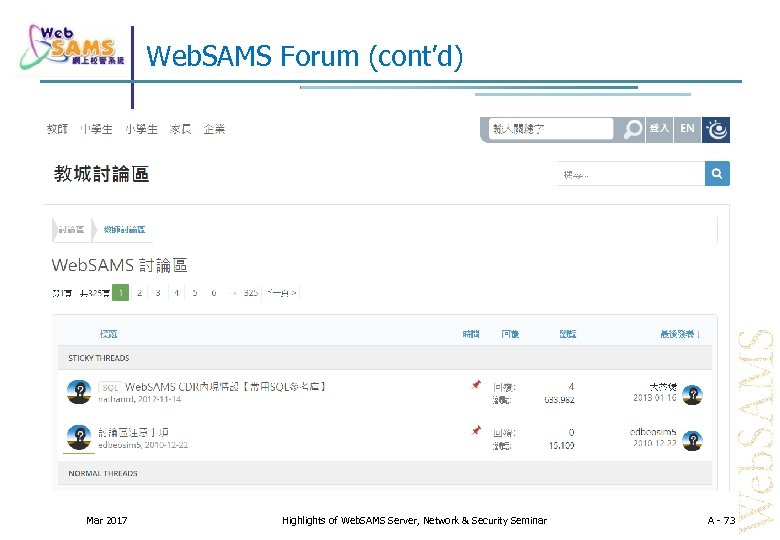The width and height of the screenshot is (780, 540).
Task: Click the forum search text box
Action: (x=630, y=174)
